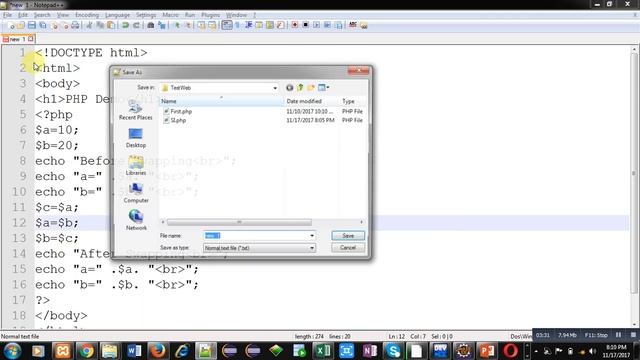Open the Windows Start button

pos(13,351)
